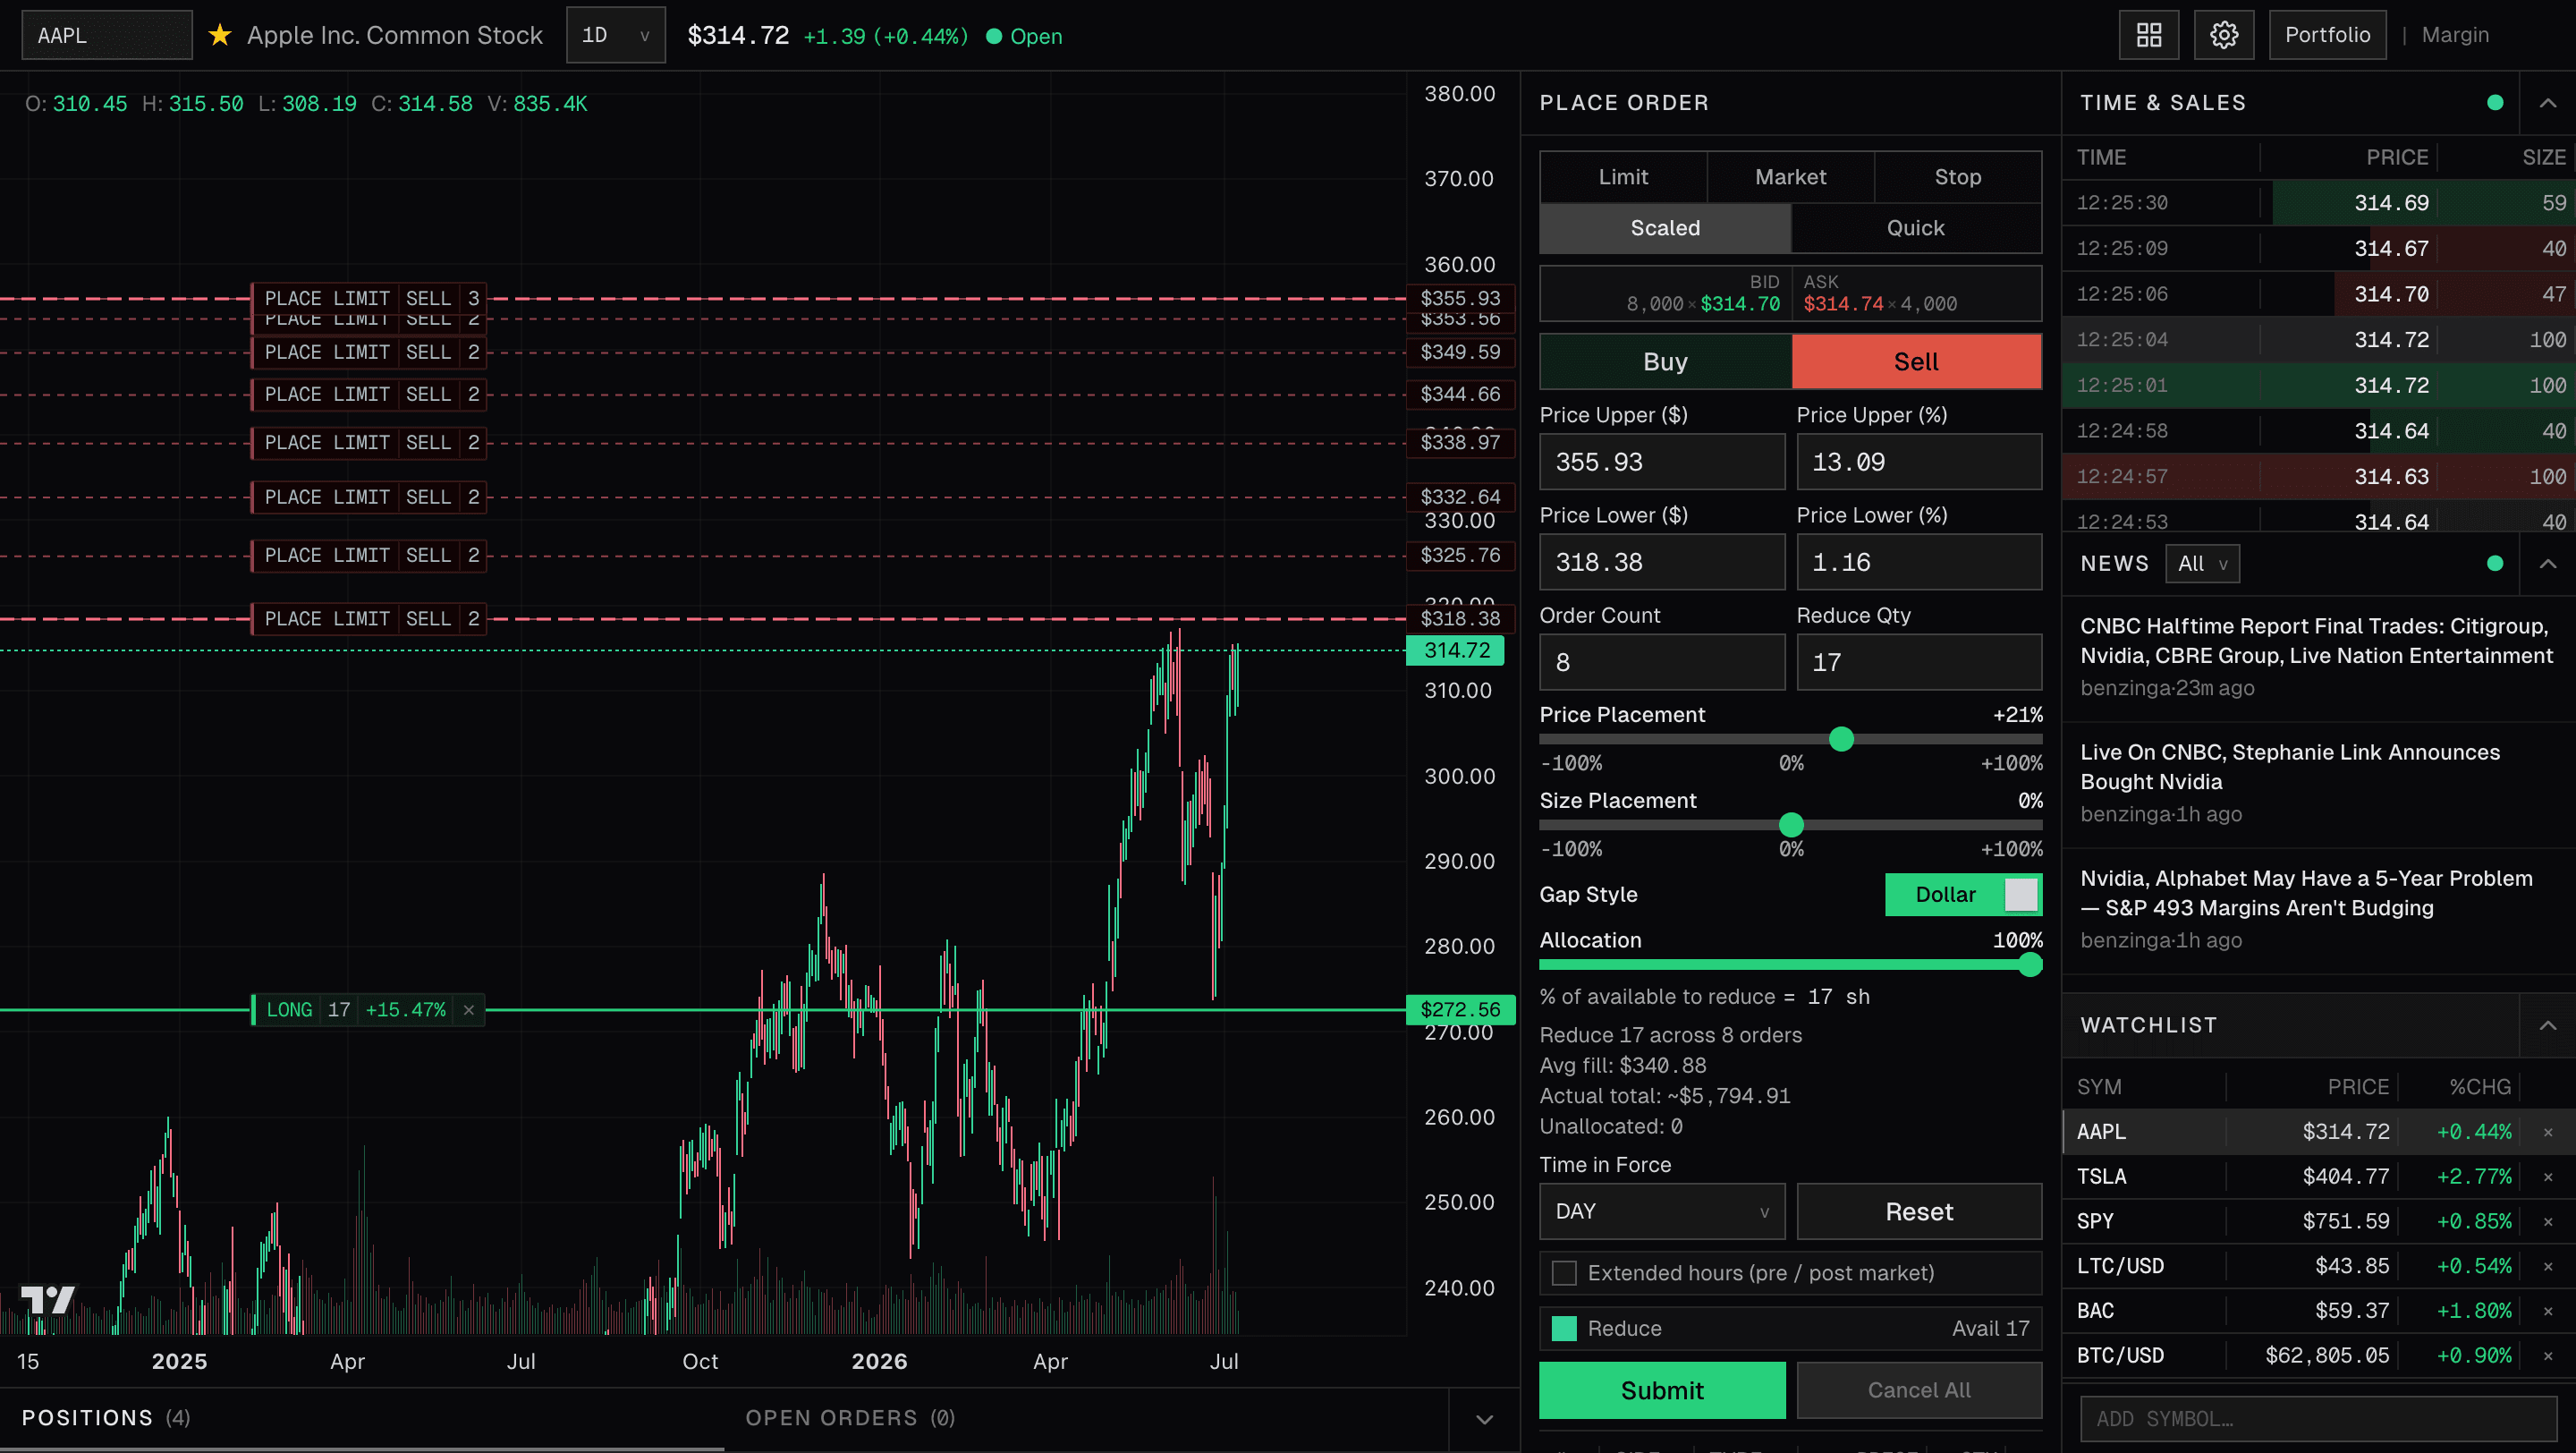Open the Portfolio button
The width and height of the screenshot is (2576, 1453).
[2327, 35]
